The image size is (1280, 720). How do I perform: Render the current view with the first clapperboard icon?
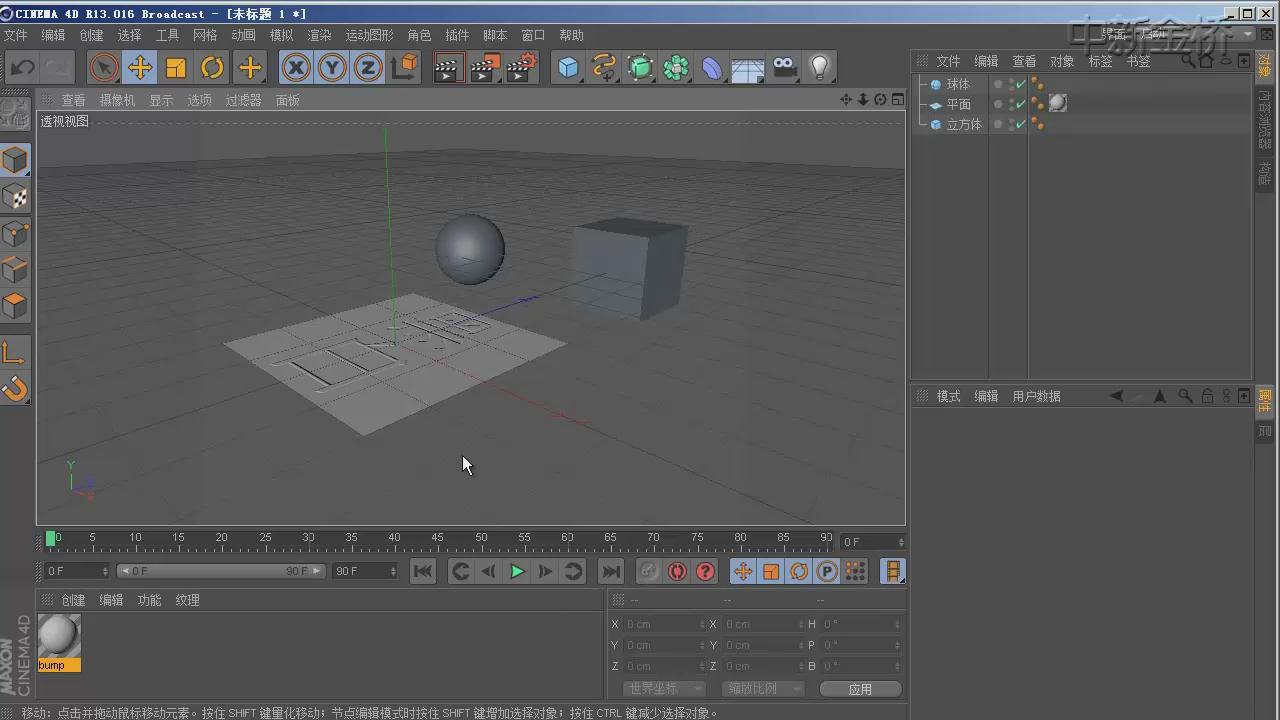coord(448,67)
